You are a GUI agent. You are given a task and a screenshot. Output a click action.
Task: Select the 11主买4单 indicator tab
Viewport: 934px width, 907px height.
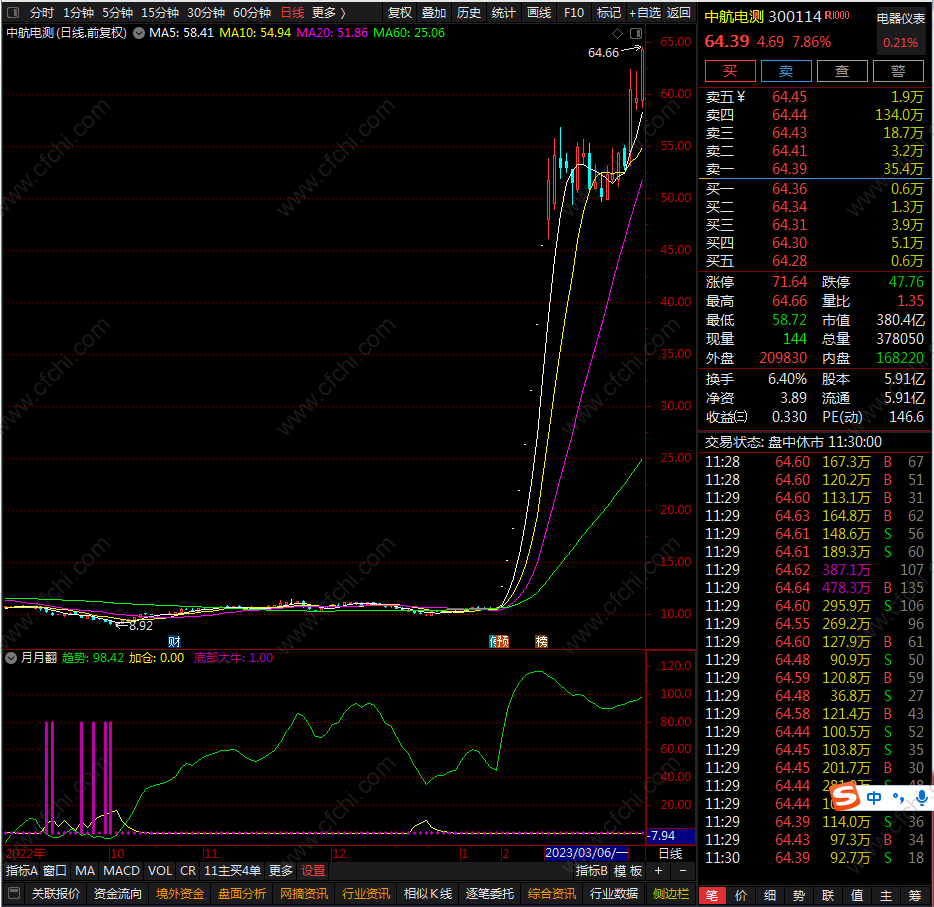tap(232, 871)
